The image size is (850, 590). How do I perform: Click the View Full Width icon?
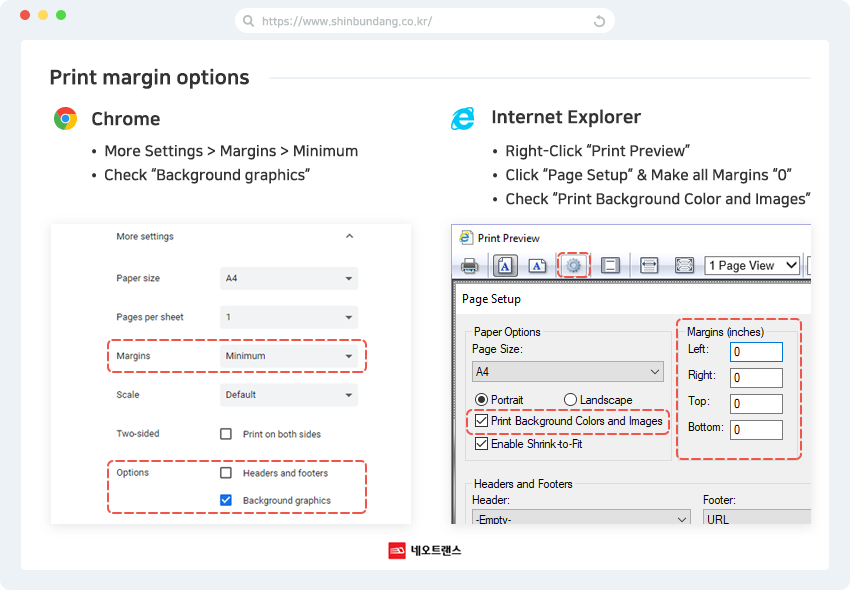coord(648,266)
